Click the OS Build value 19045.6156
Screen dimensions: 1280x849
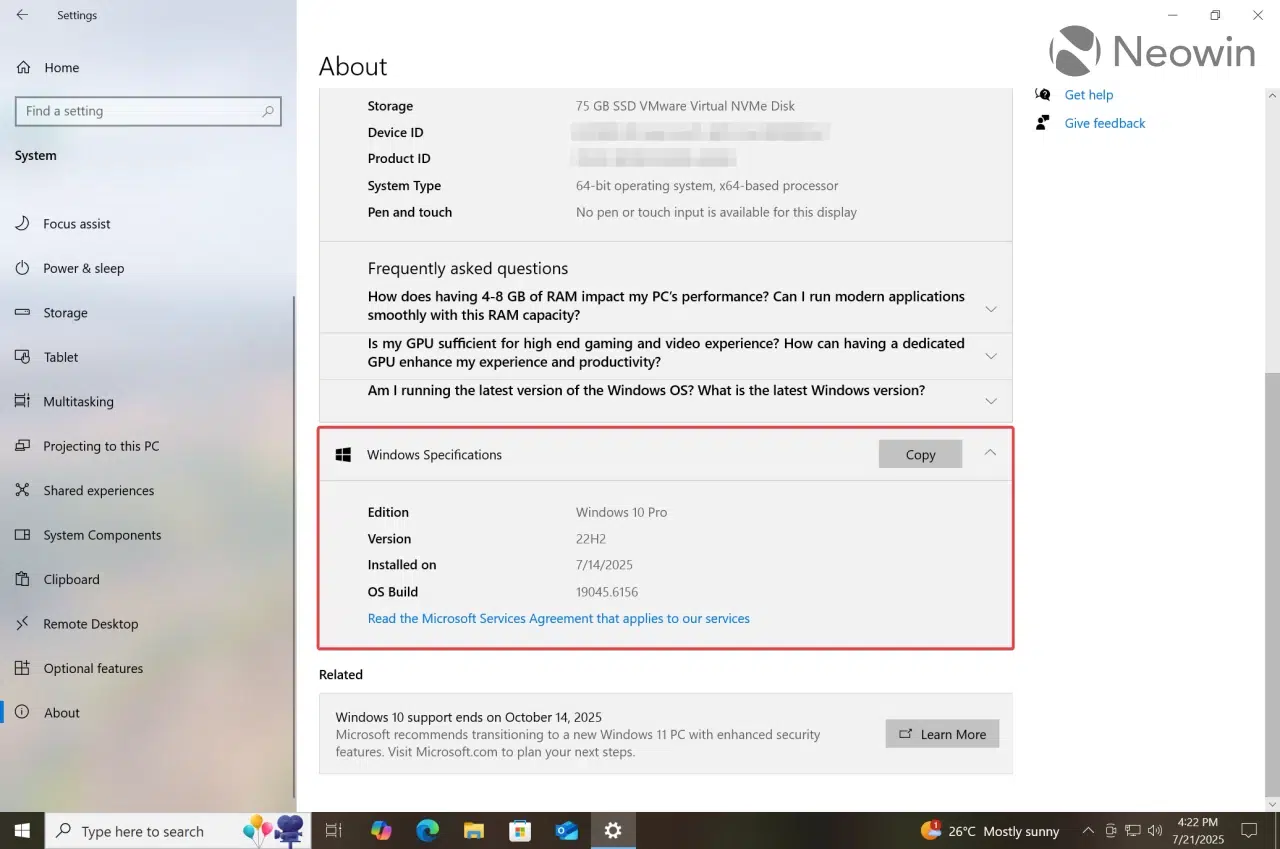click(607, 592)
